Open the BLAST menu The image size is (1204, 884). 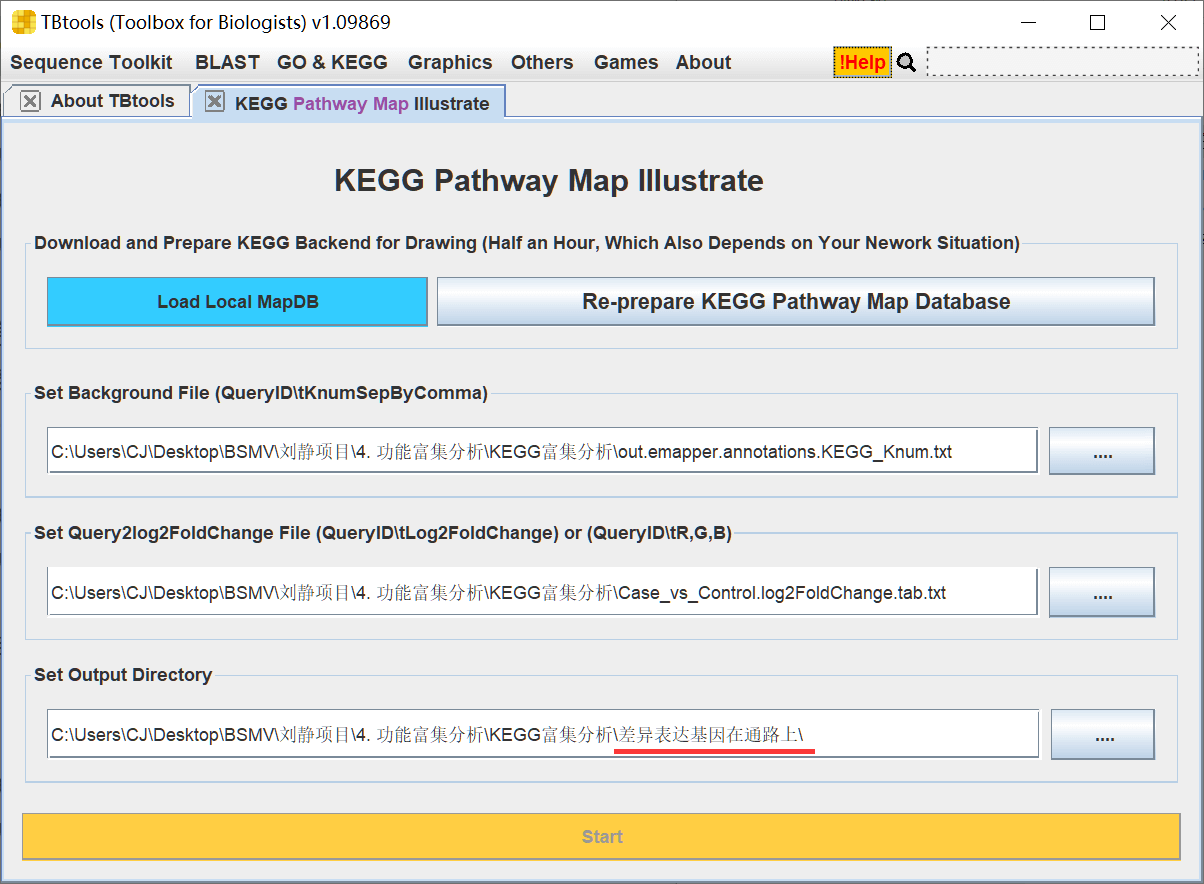pyautogui.click(x=227, y=62)
